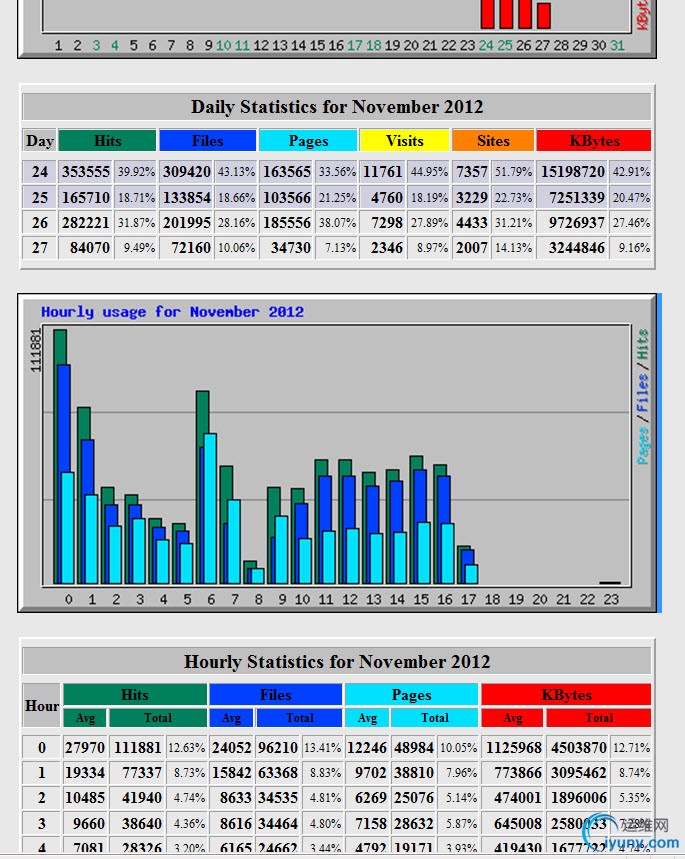This screenshot has width=685, height=859.
Task: Click the KBytes value 7251339
Action: tap(577, 197)
